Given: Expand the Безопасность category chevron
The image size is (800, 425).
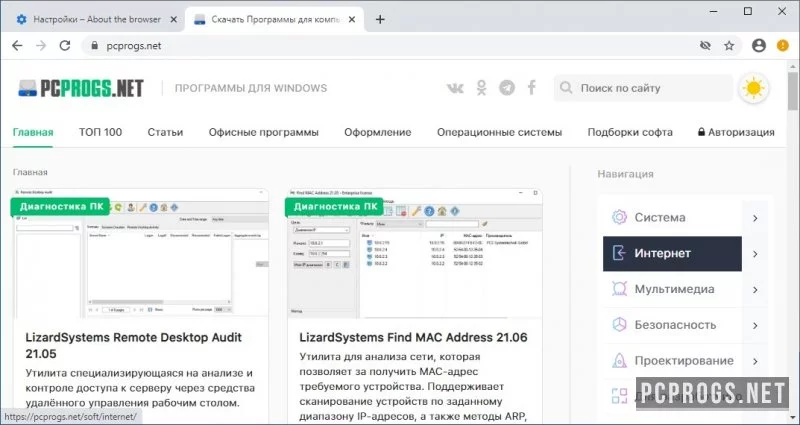Looking at the screenshot, I should 756,326.
